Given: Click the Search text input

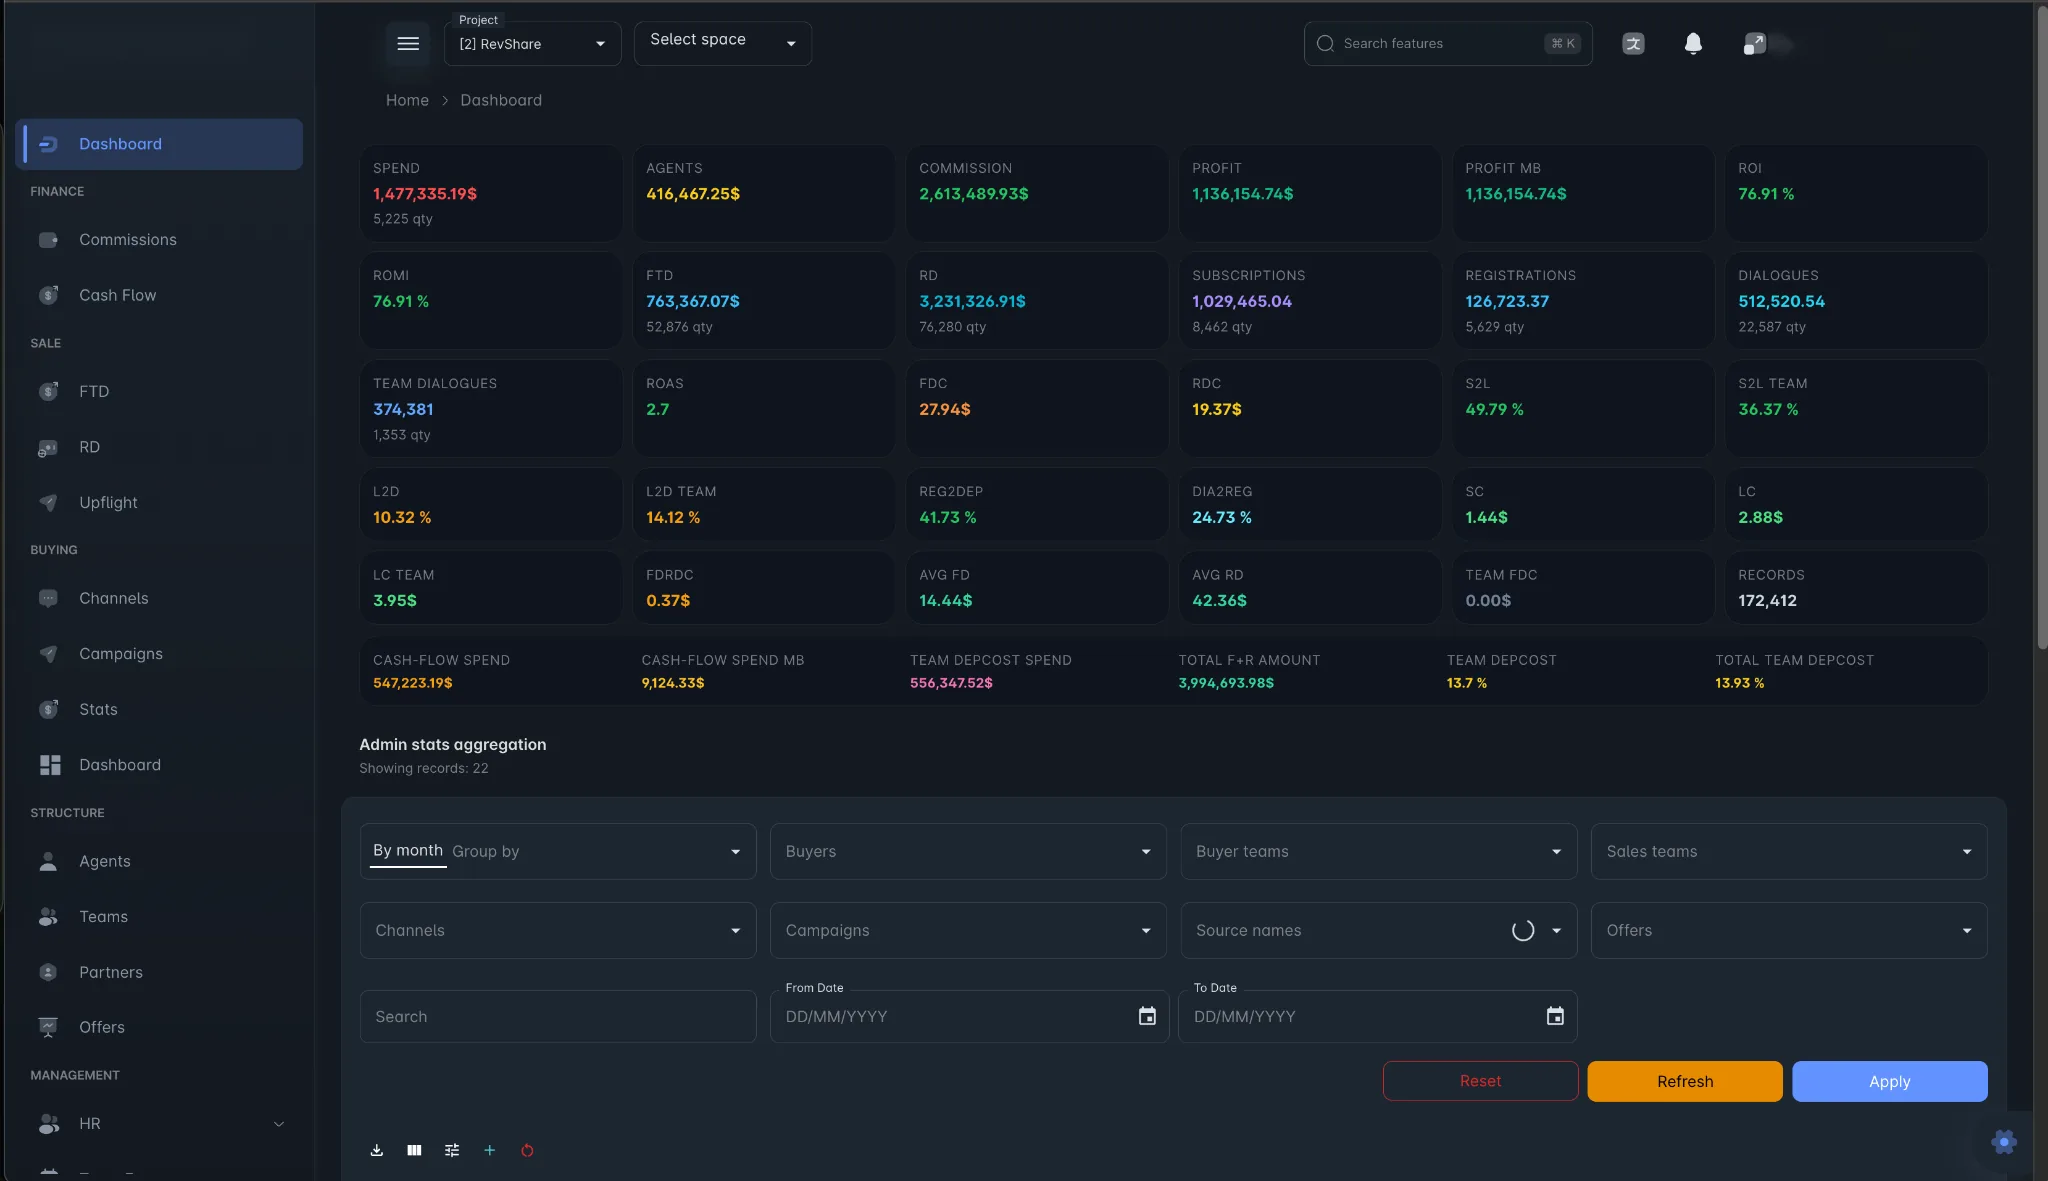Looking at the screenshot, I should click(558, 1016).
